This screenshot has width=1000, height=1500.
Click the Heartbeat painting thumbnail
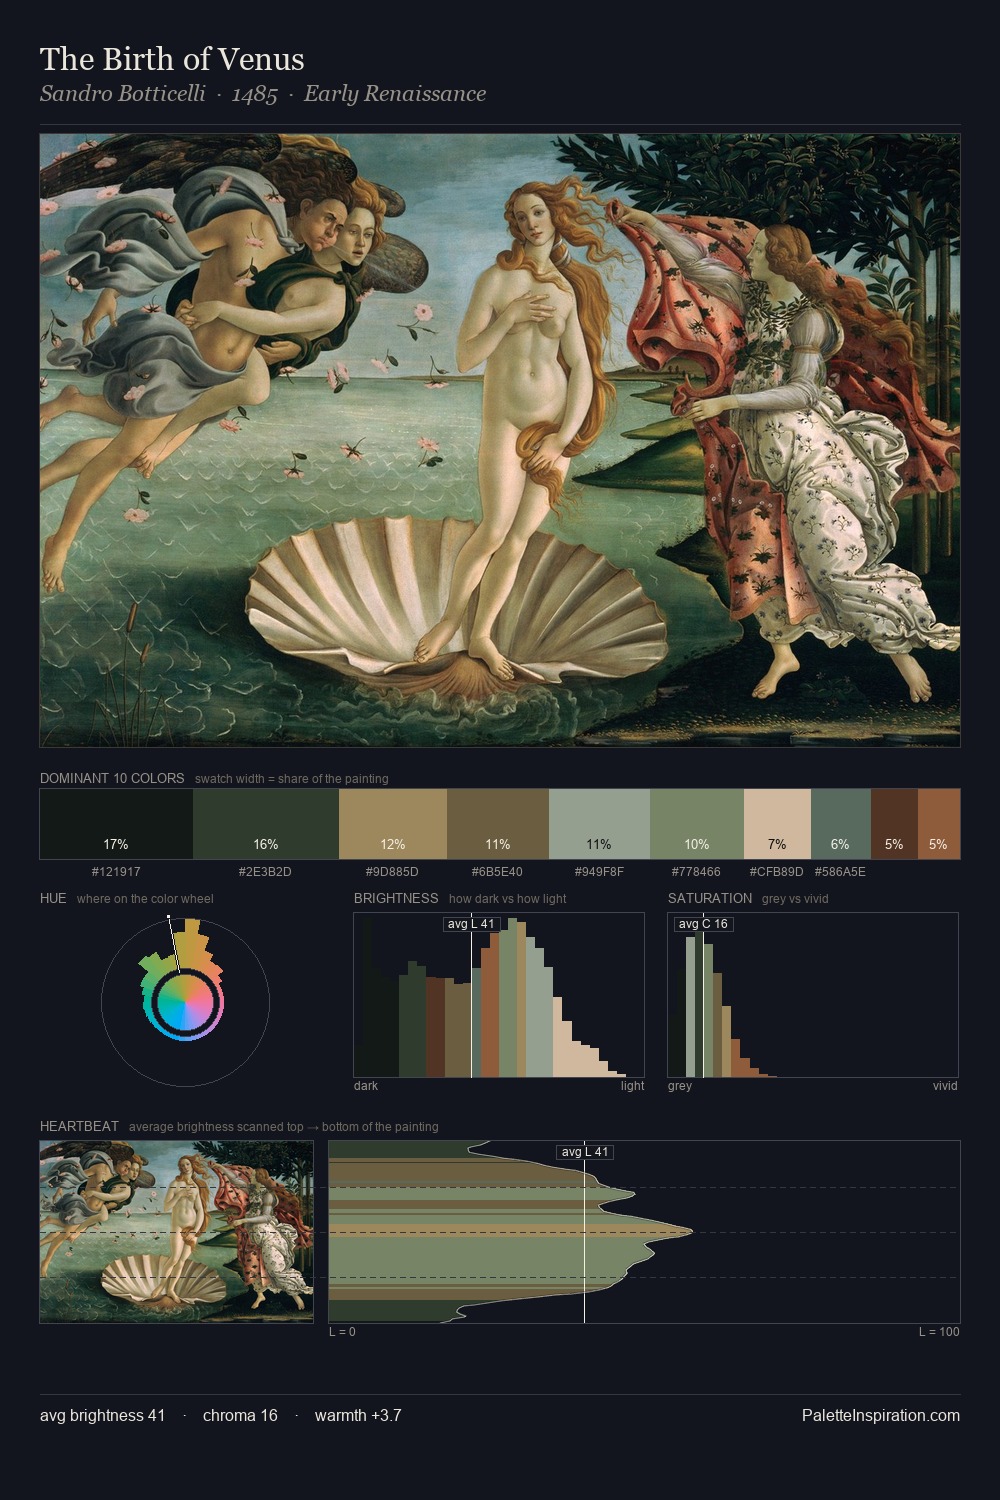[176, 1232]
